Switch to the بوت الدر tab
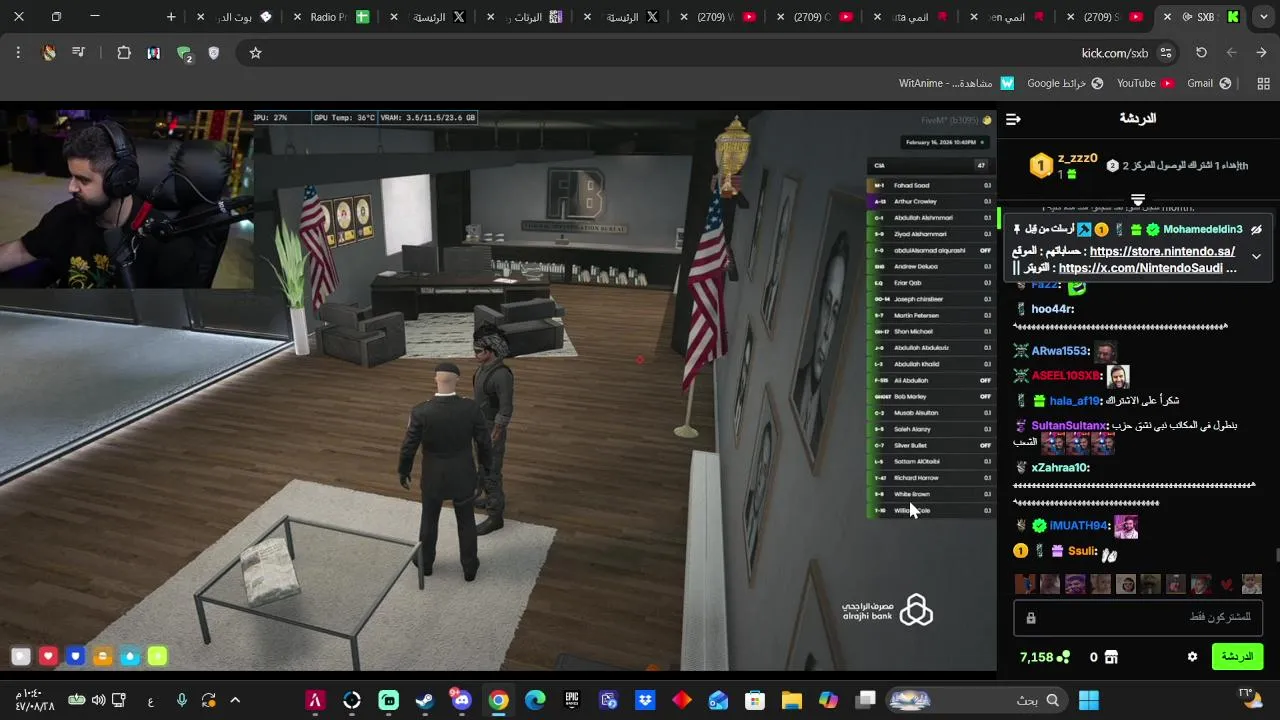This screenshot has width=1280, height=720. 233,17
